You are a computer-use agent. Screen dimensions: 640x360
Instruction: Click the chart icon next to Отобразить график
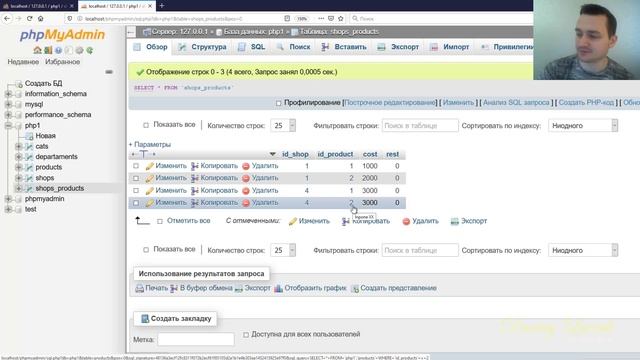pos(278,289)
